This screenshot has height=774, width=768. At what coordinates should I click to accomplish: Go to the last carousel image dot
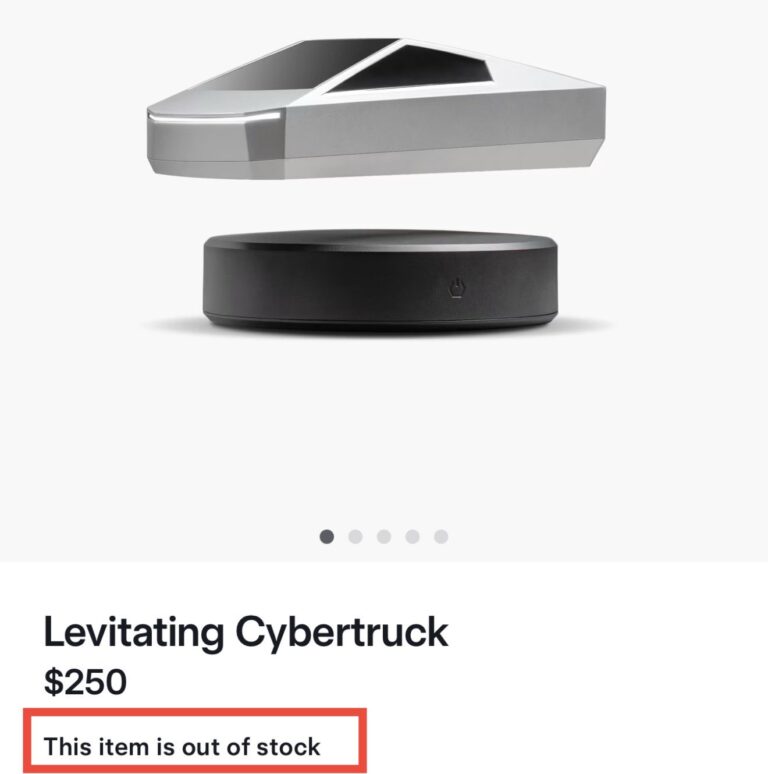point(441,537)
